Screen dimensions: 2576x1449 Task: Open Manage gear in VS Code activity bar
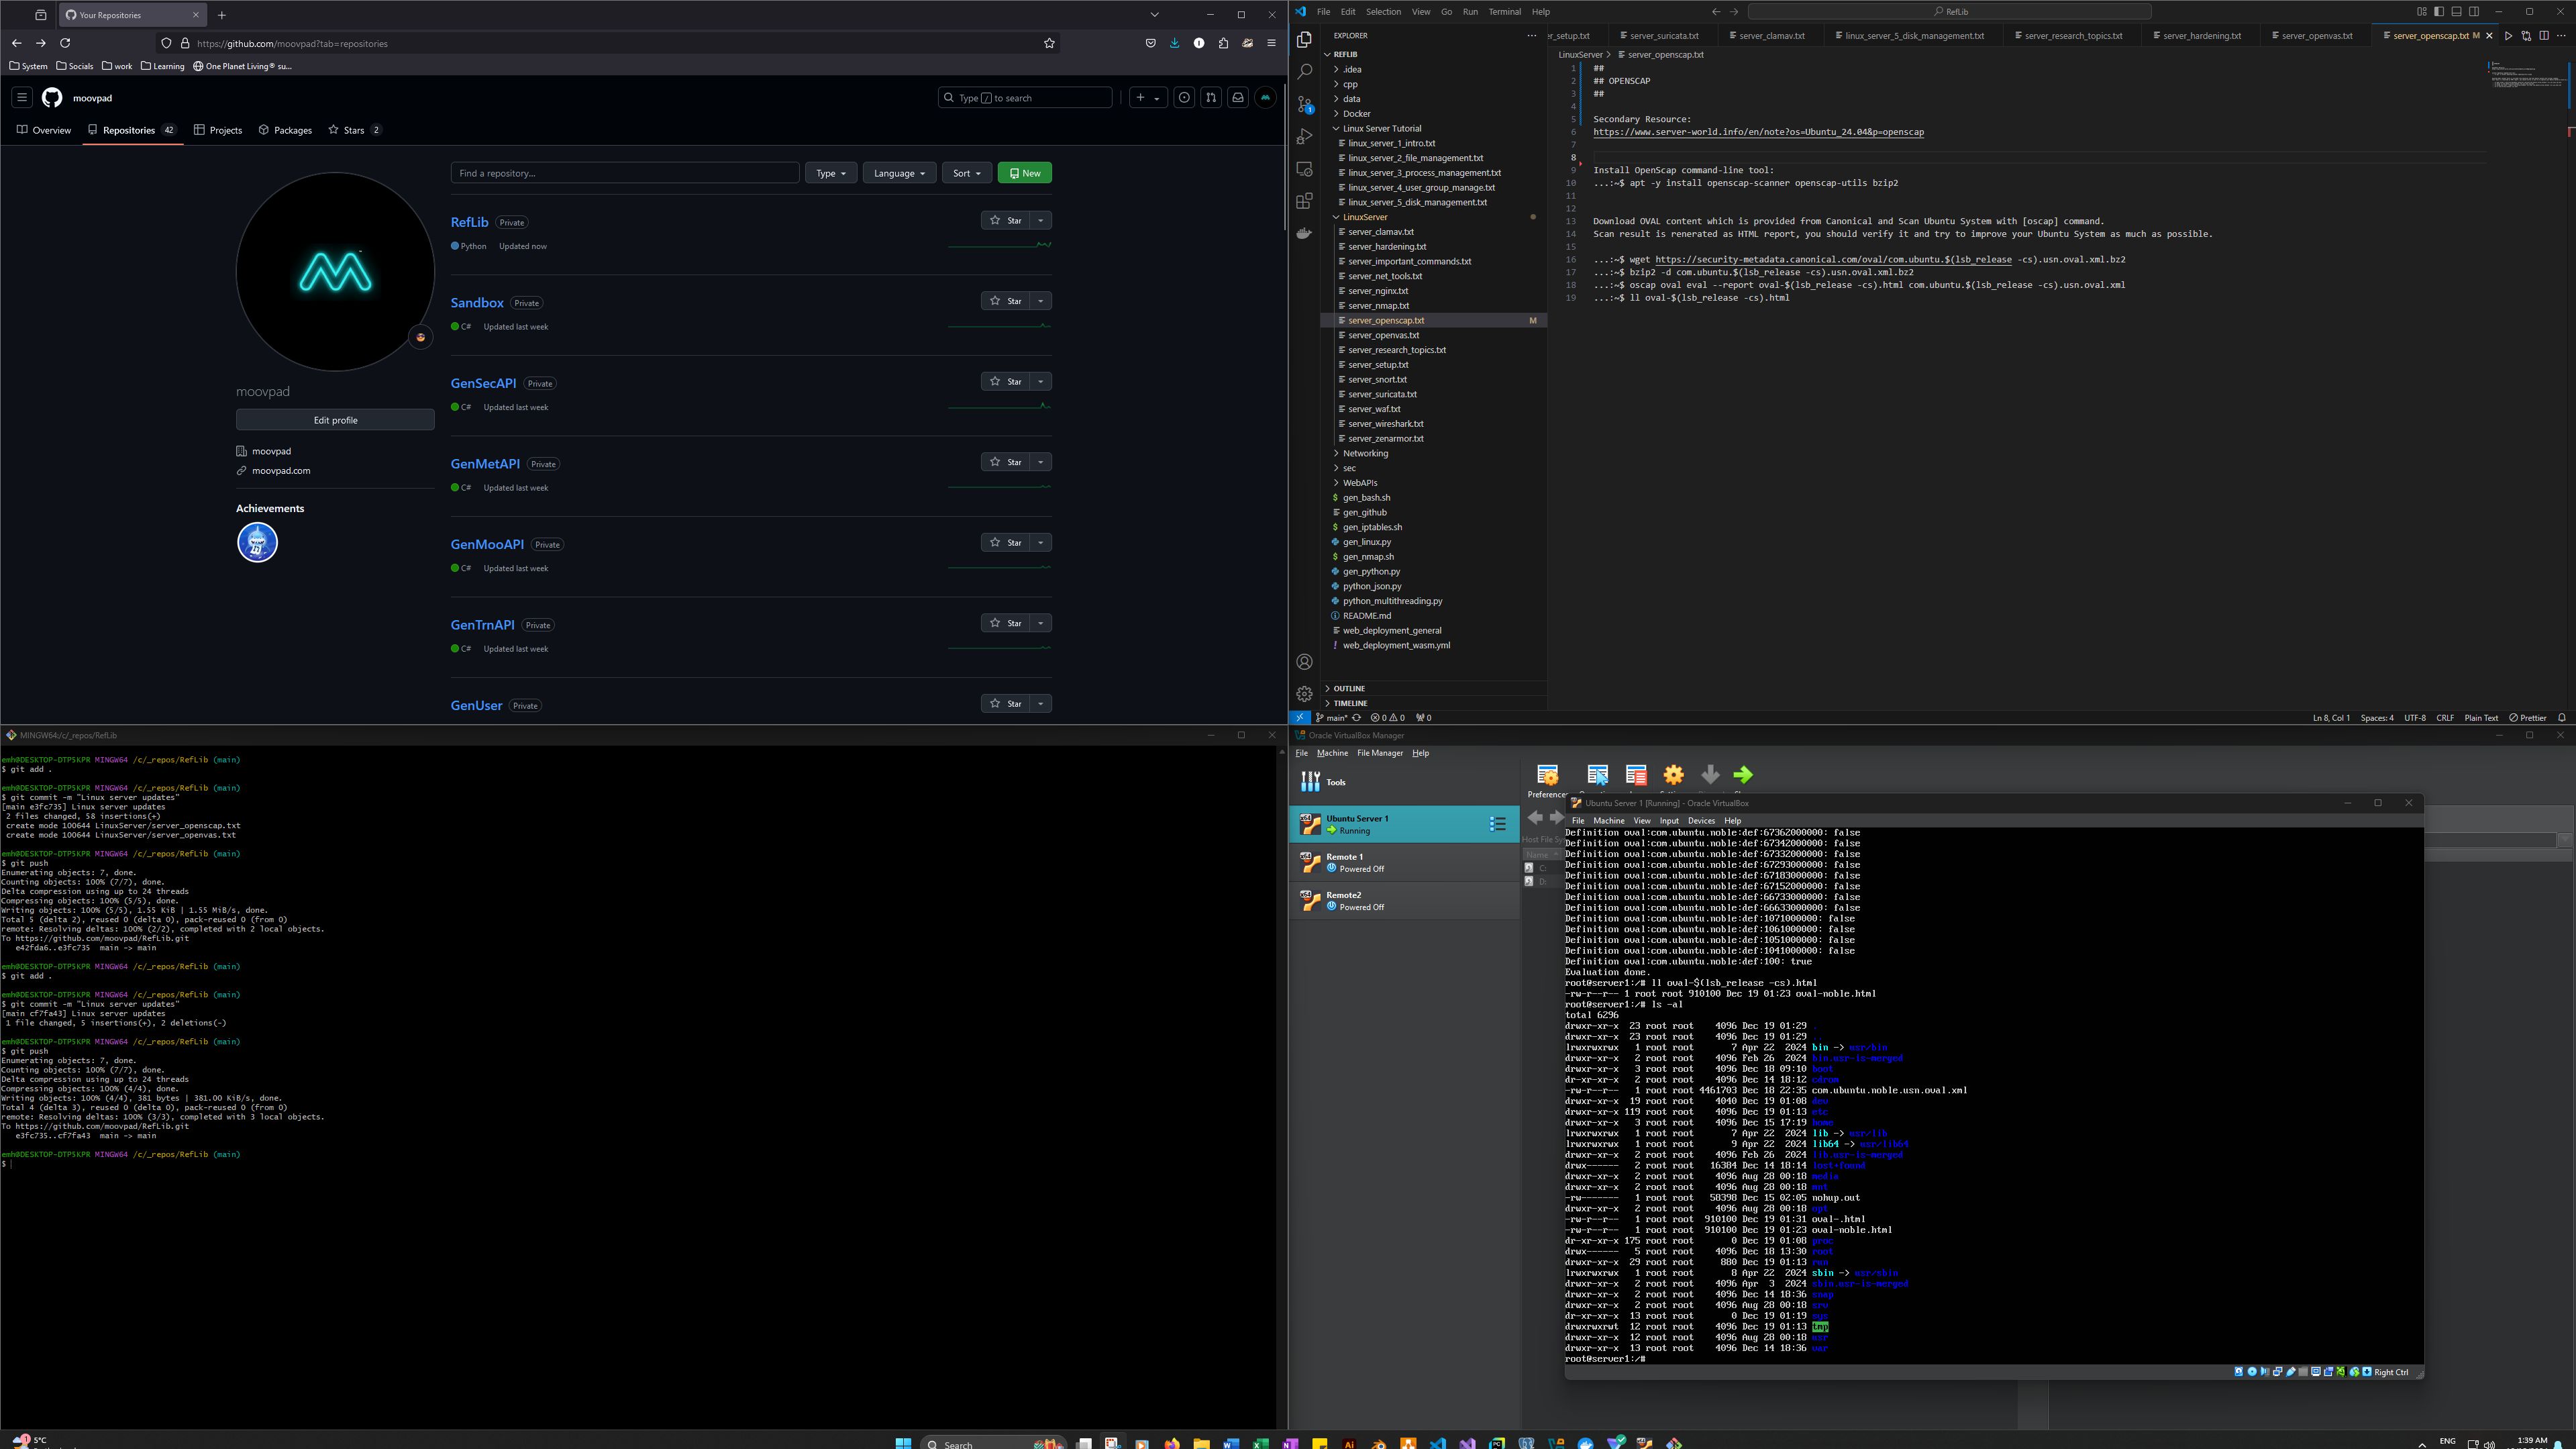[1304, 694]
